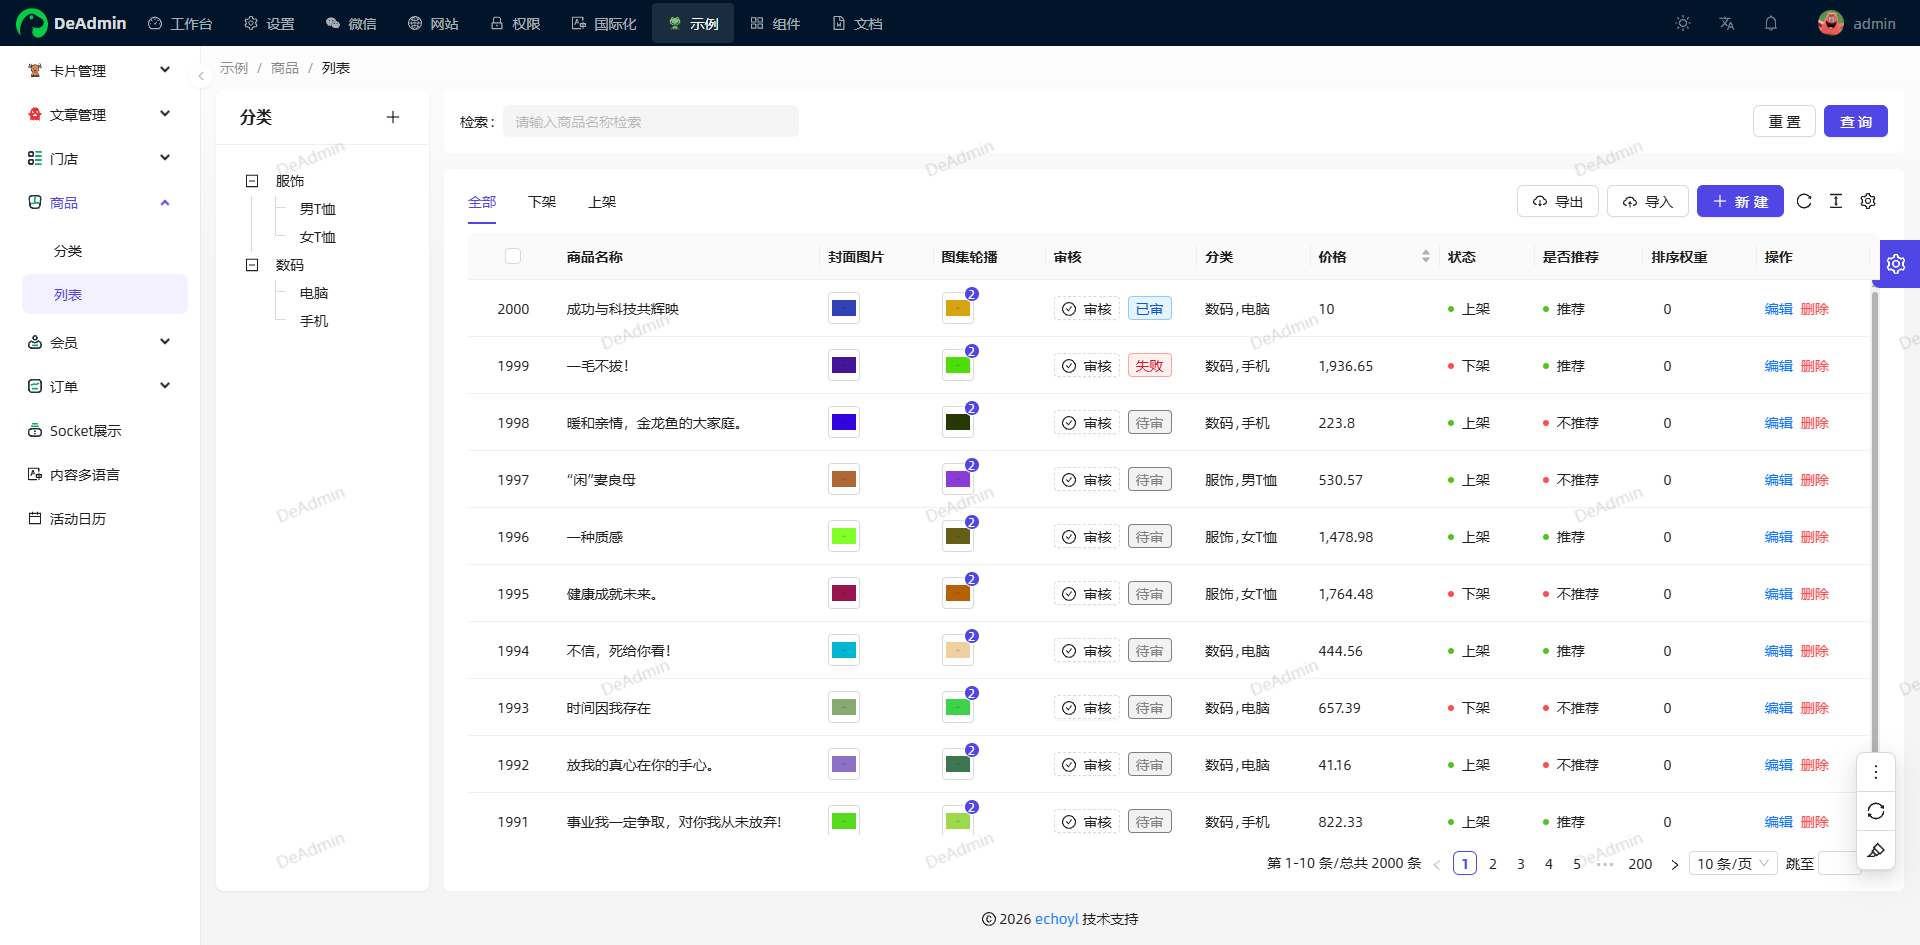Switch to the 下架 tab
Viewport: 1920px width, 945px height.
point(542,202)
